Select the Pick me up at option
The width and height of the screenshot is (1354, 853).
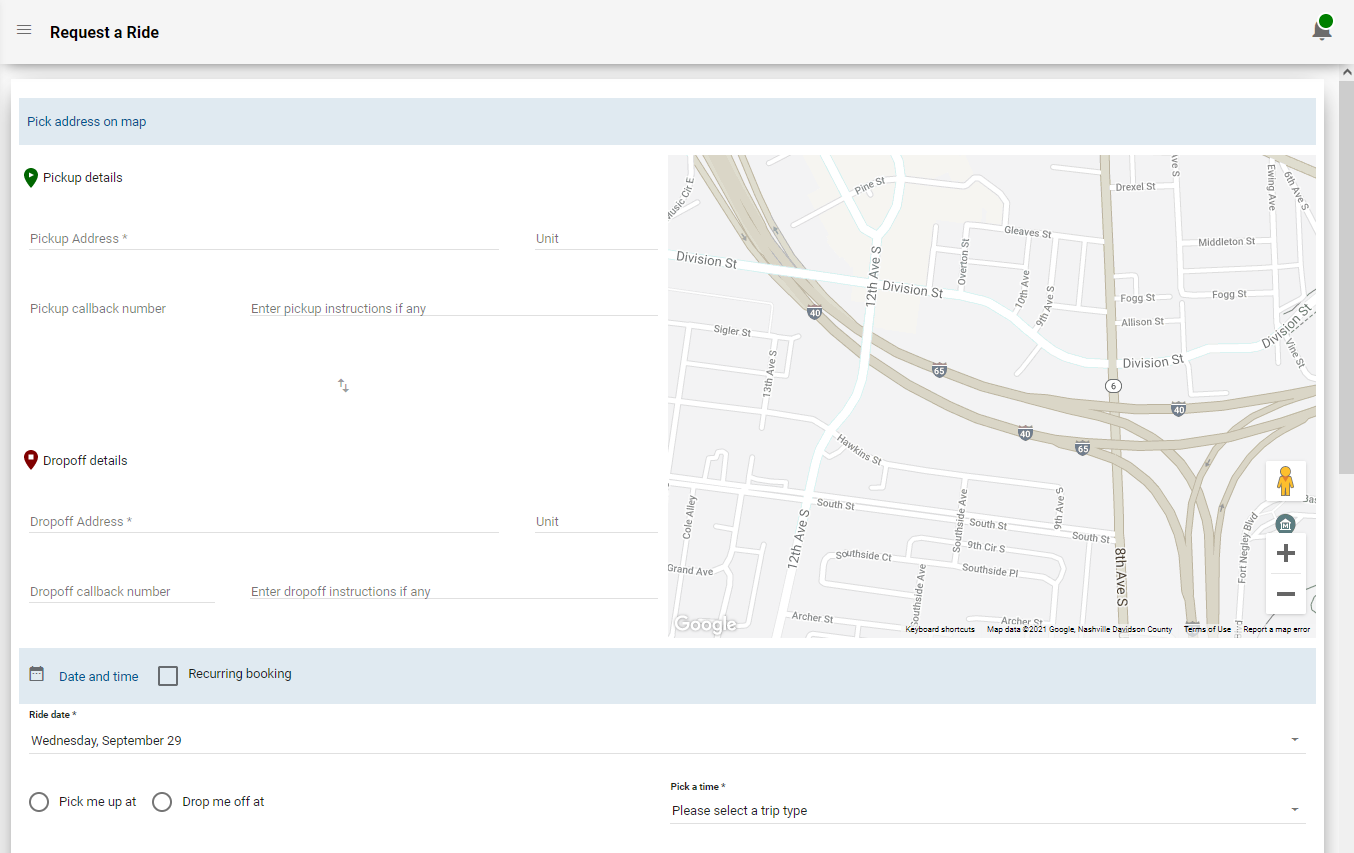(38, 801)
